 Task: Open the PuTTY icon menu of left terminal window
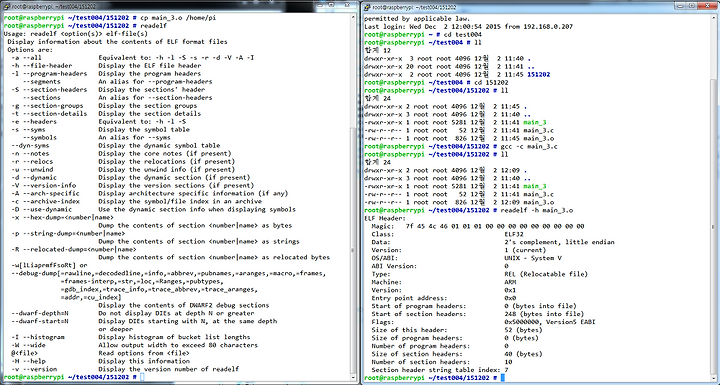6,7
